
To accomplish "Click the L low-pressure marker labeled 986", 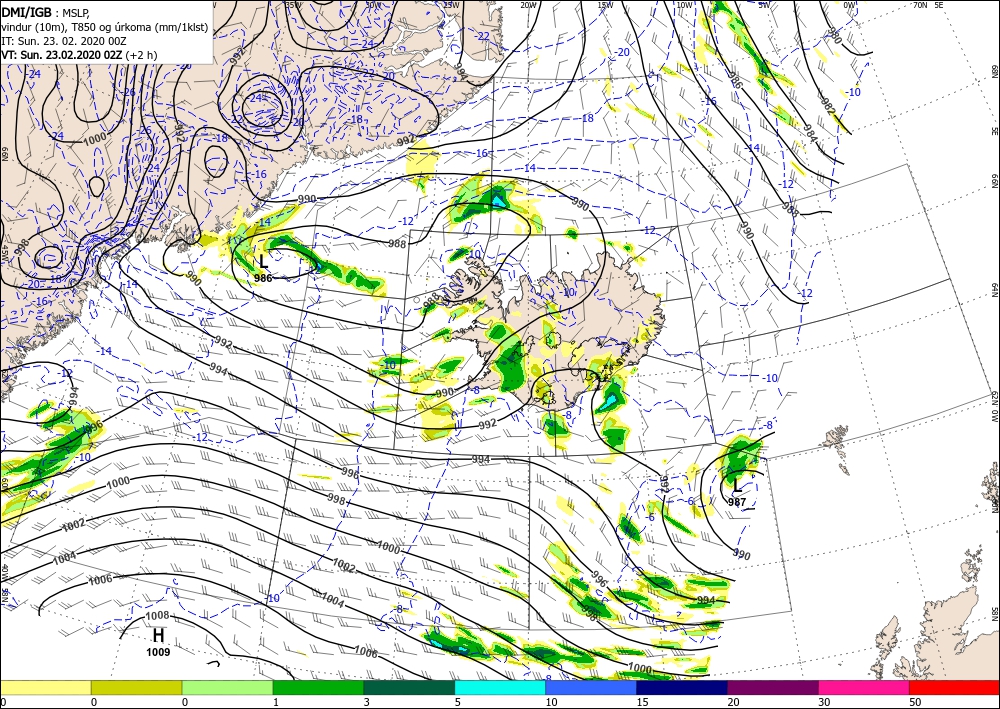I will coord(263,261).
